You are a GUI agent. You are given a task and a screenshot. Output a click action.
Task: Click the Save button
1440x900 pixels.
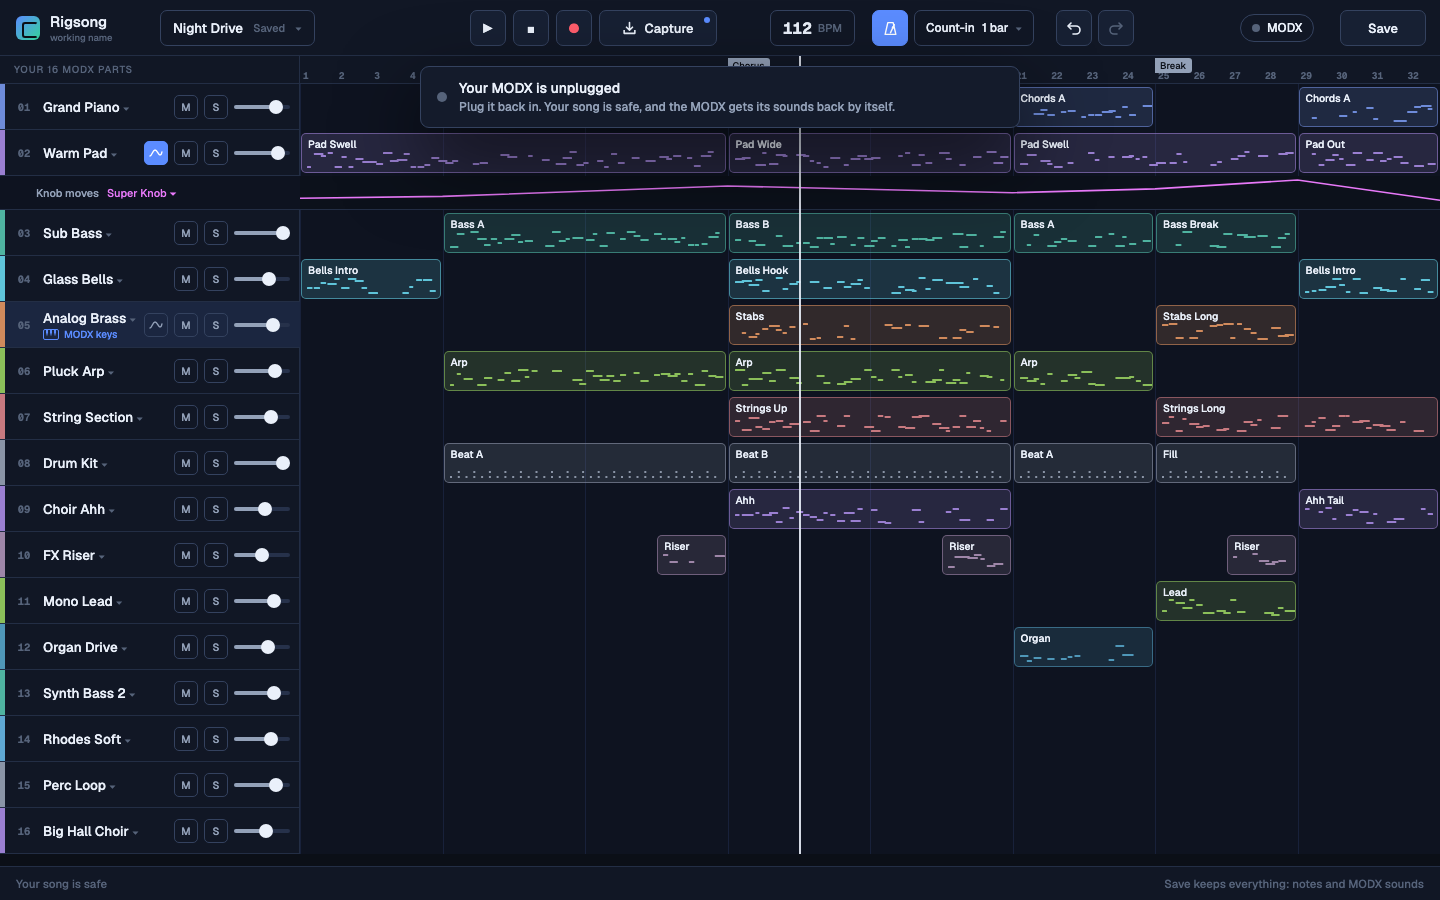click(1382, 28)
